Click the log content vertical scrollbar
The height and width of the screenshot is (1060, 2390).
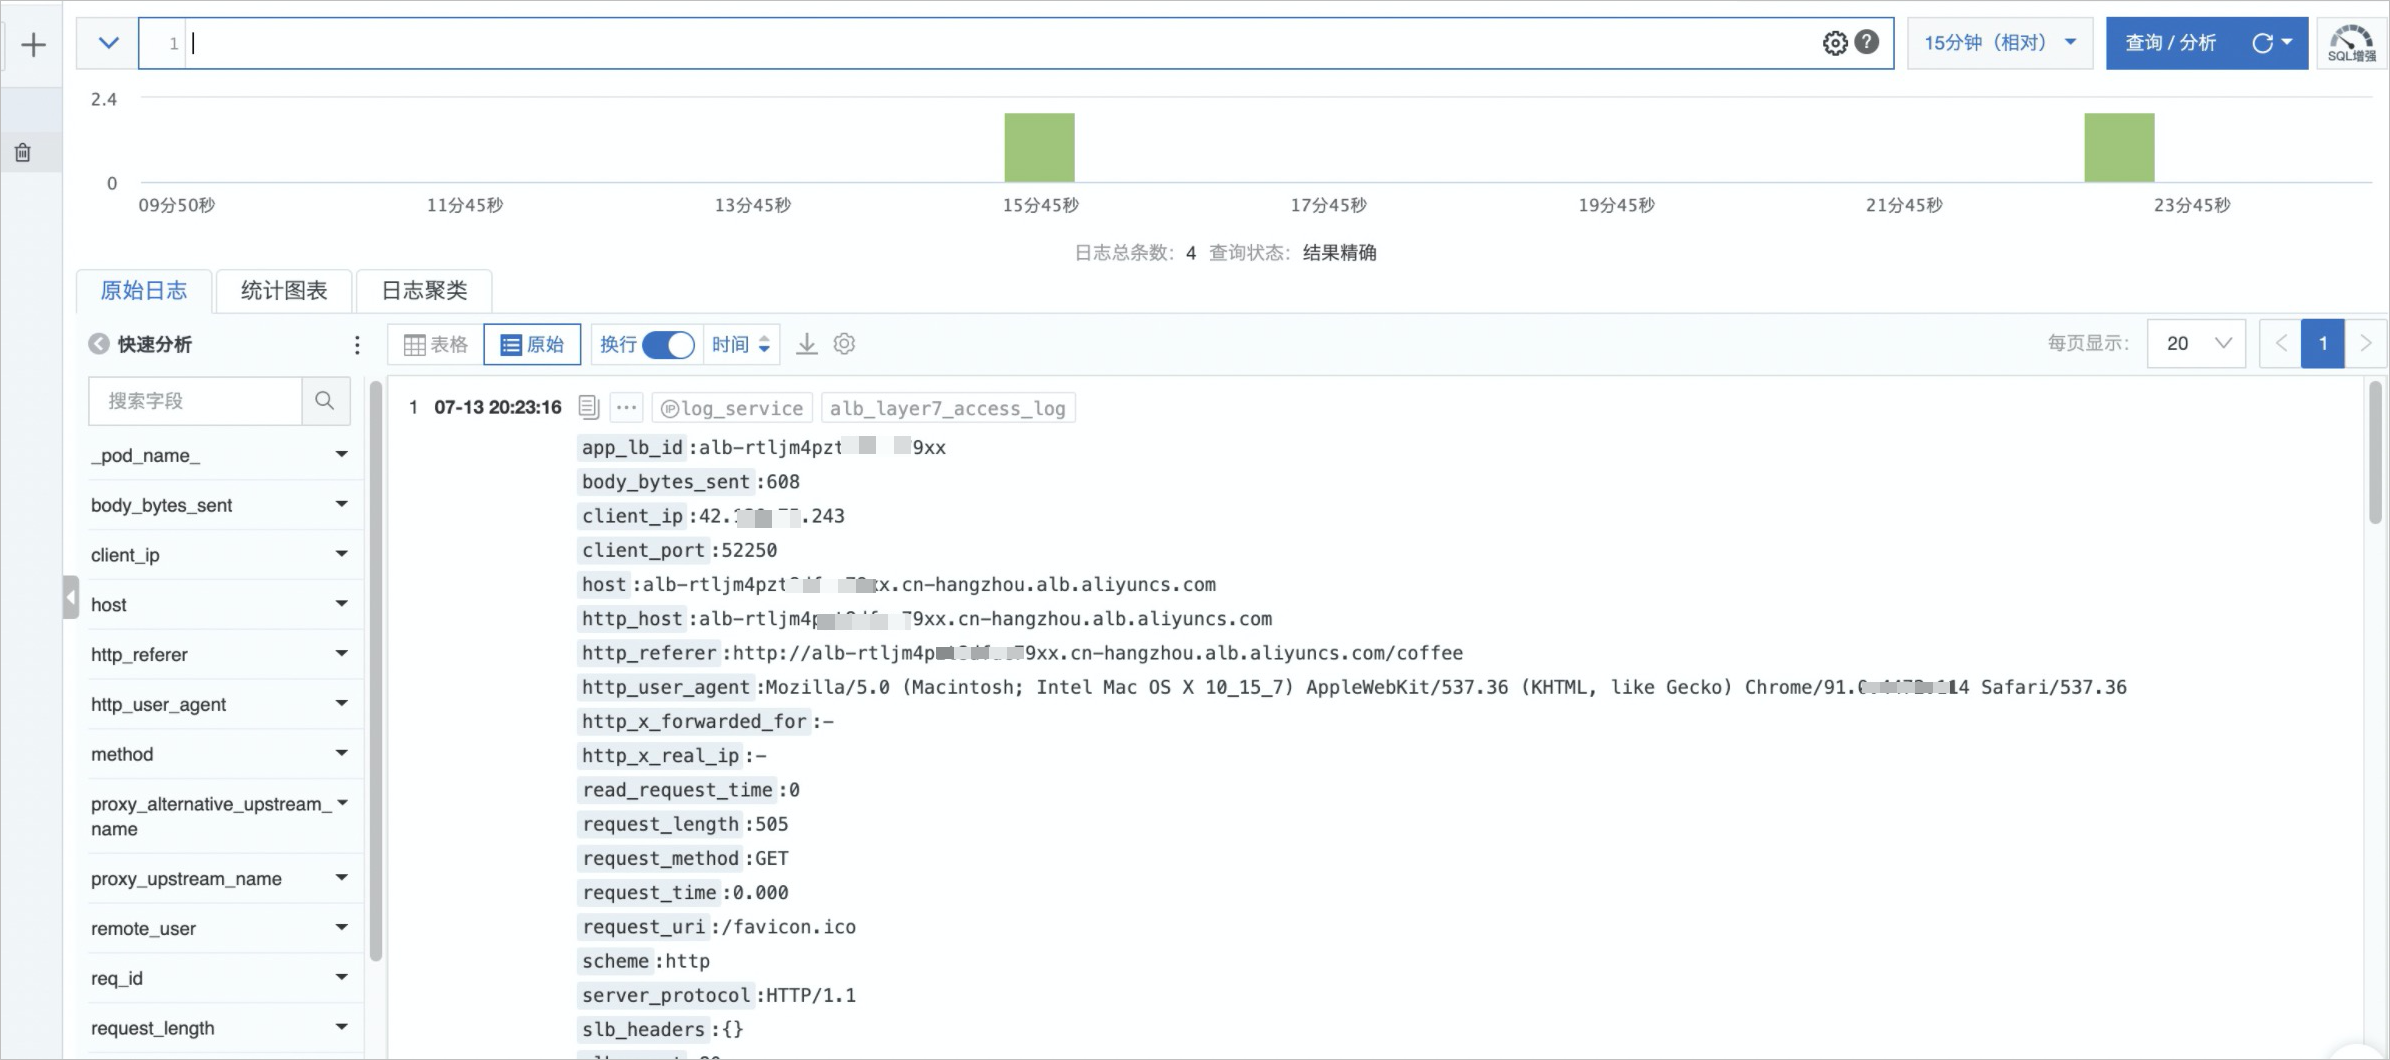pyautogui.click(x=2375, y=452)
